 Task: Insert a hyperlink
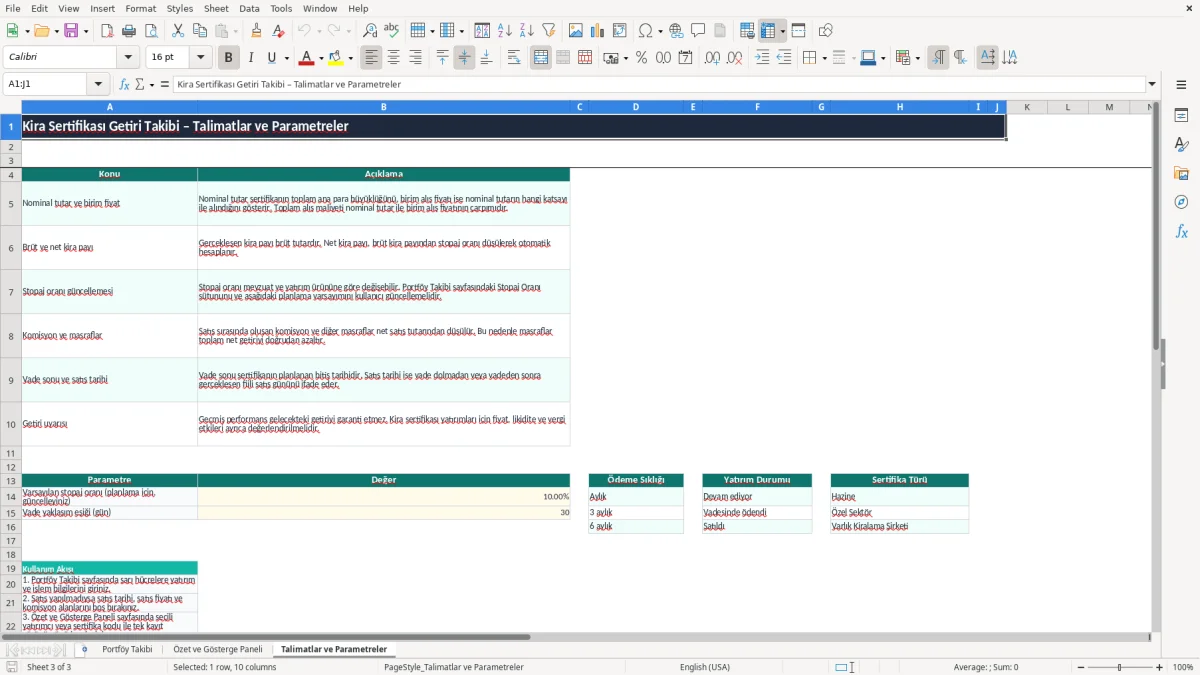point(676,31)
